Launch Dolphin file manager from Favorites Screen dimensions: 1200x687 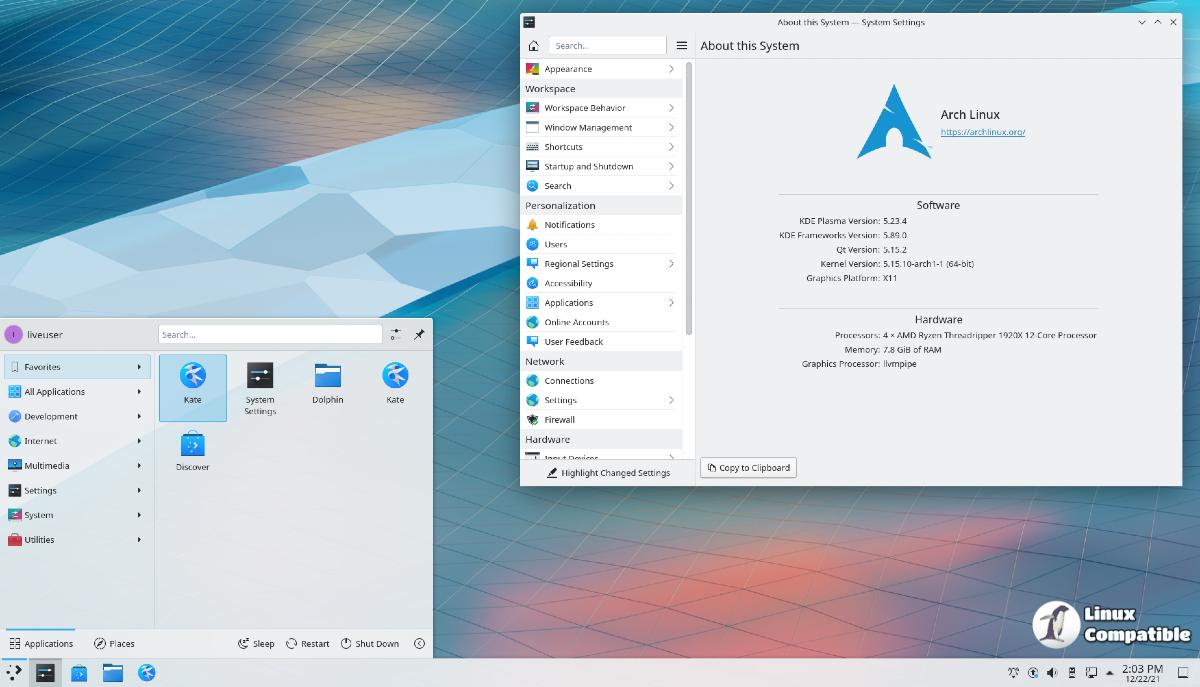[x=327, y=385]
